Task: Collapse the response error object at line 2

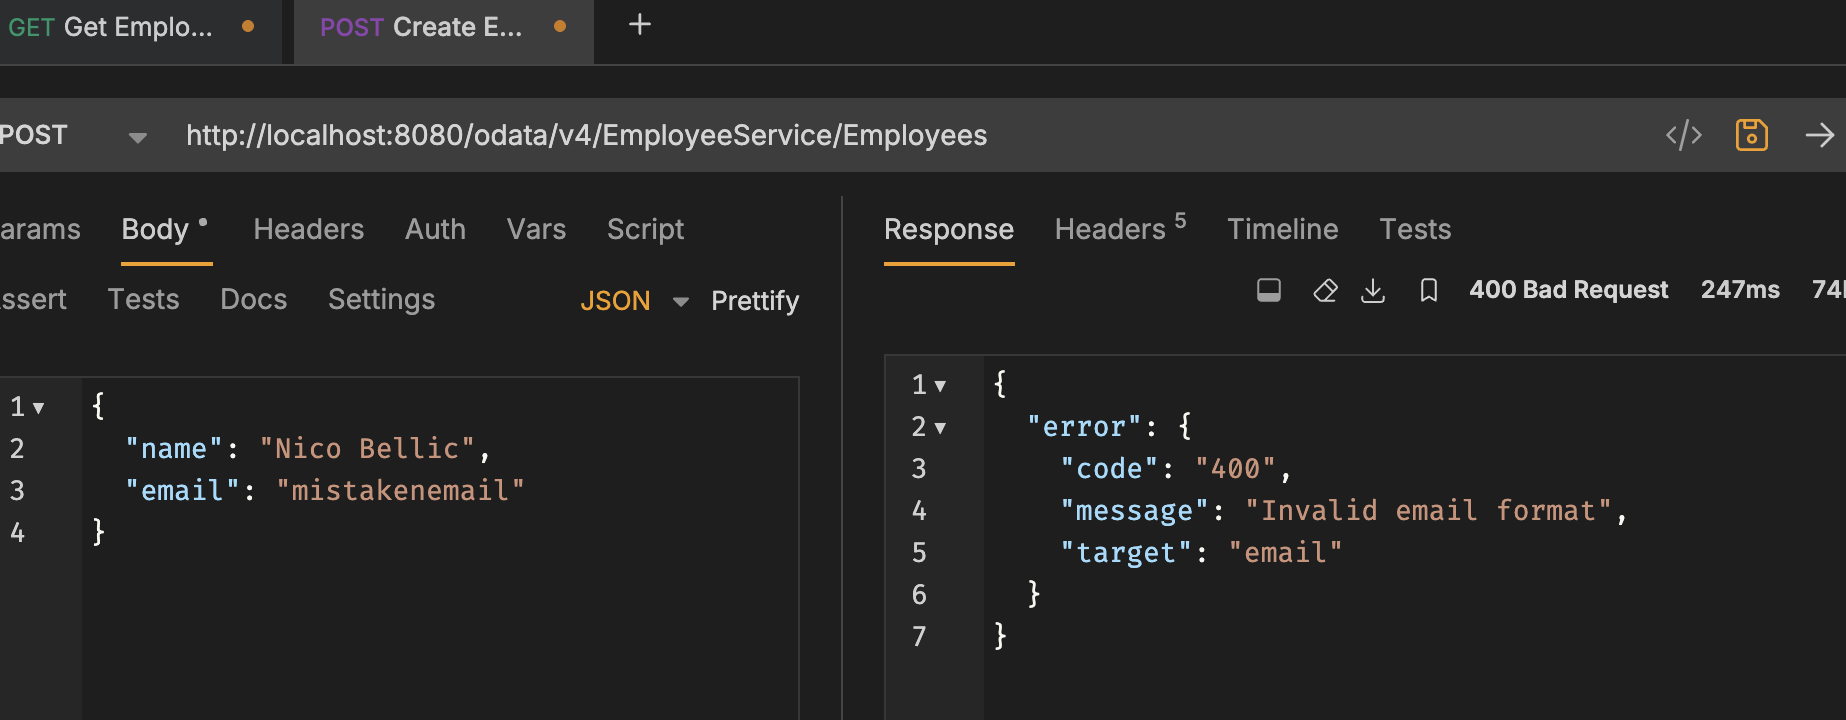Action: click(x=940, y=428)
